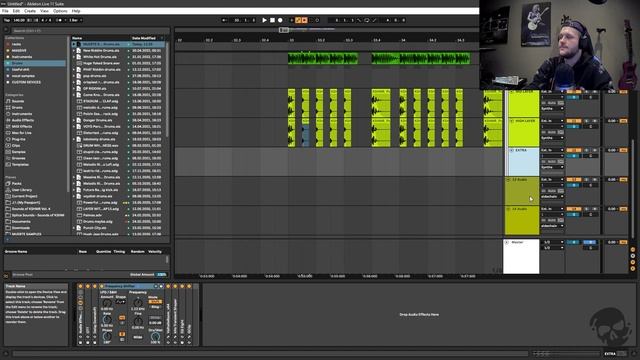Turn the Frequency Shifter Dry/Wet knob
640x360 pixels.
155,337
